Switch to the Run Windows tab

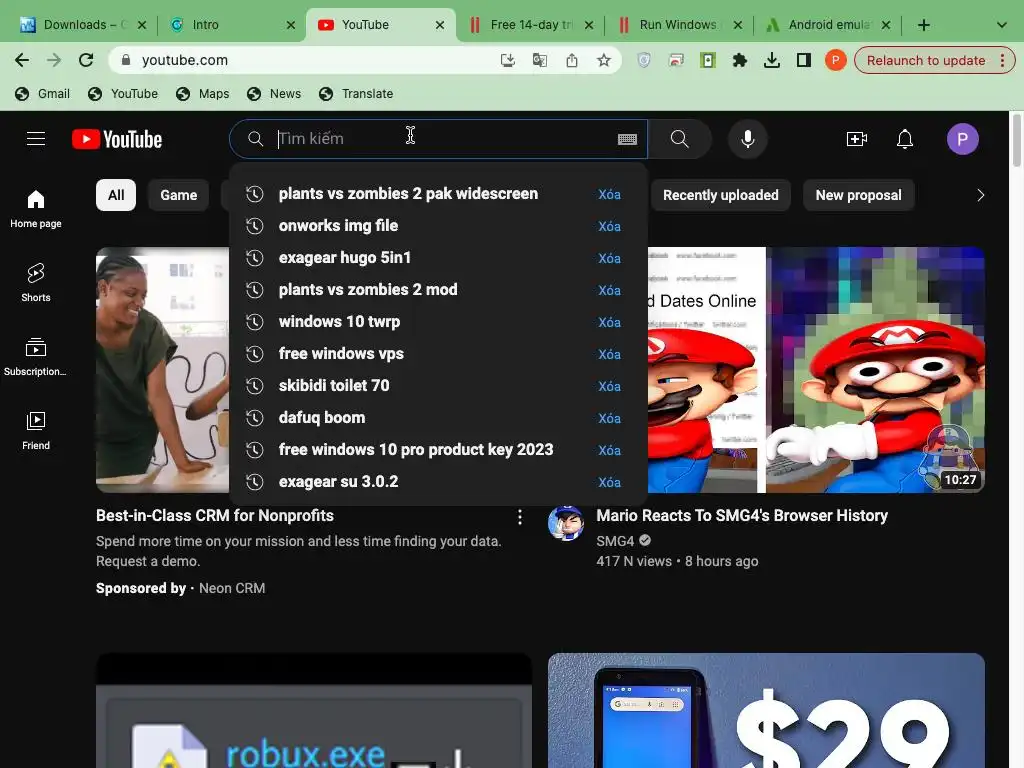[x=680, y=25]
